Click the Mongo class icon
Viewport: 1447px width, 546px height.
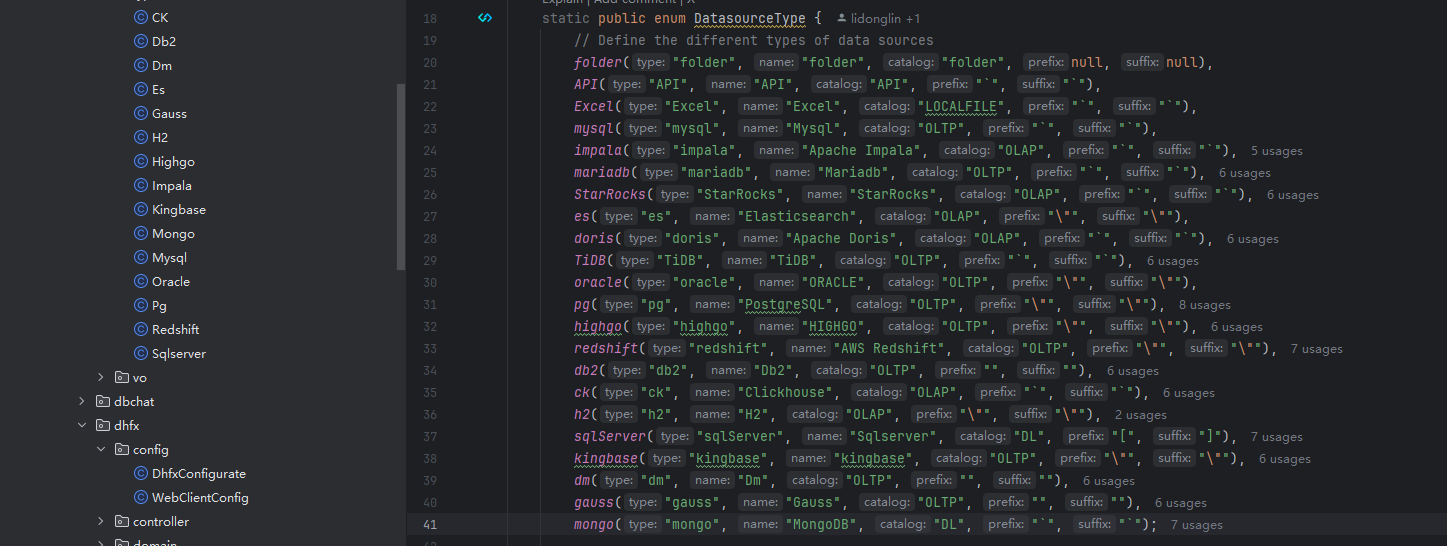click(141, 233)
